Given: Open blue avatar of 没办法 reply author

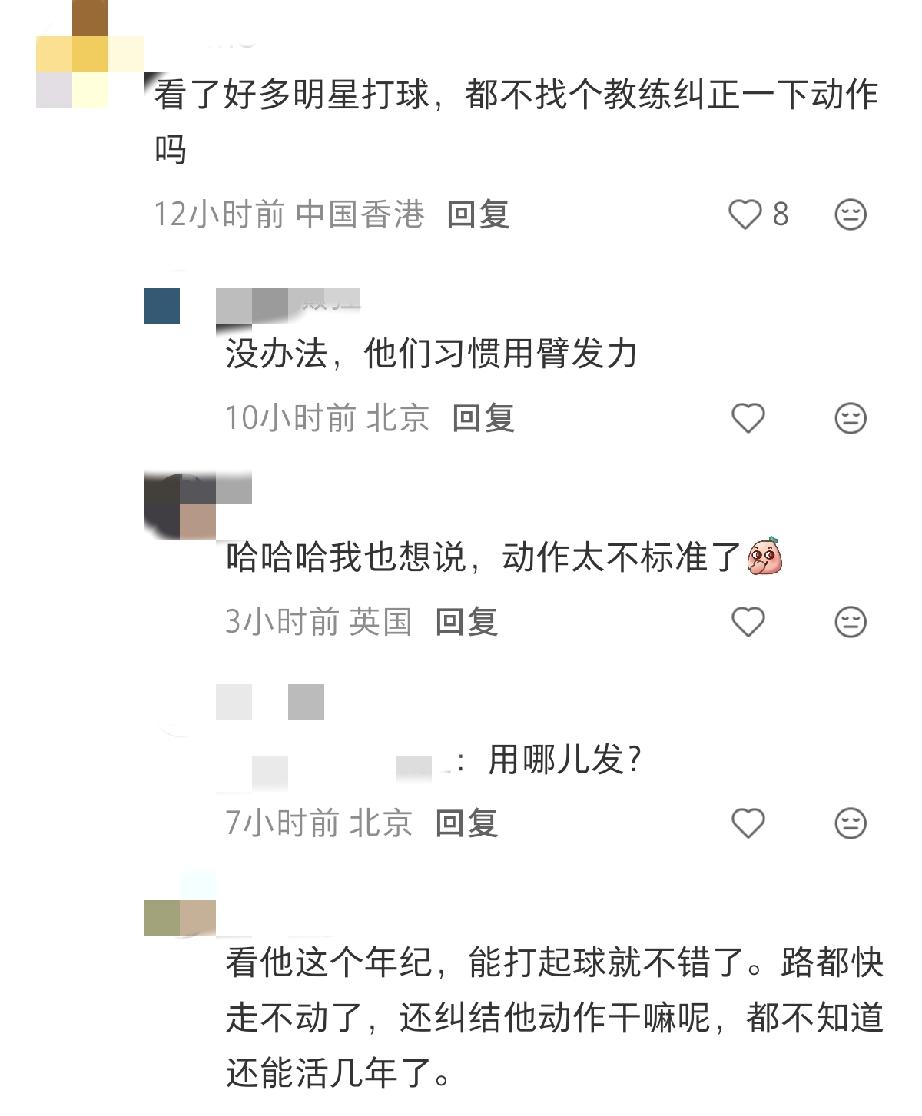Looking at the screenshot, I should 162,306.
